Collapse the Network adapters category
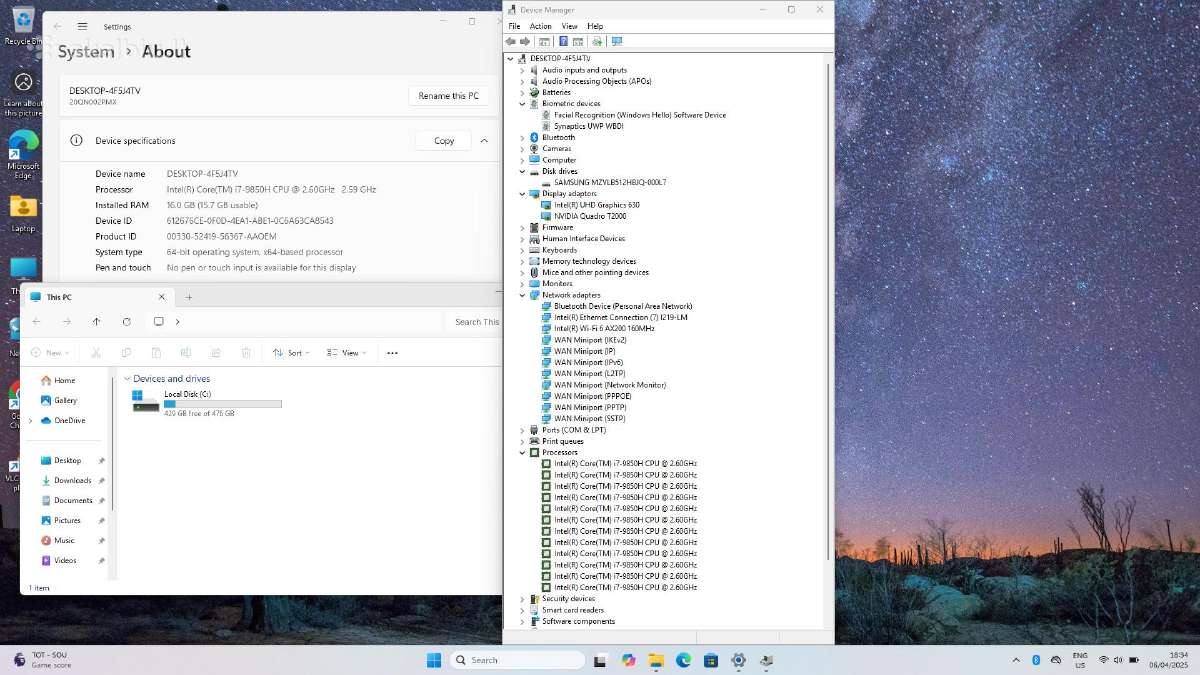This screenshot has width=1200, height=675. click(522, 295)
